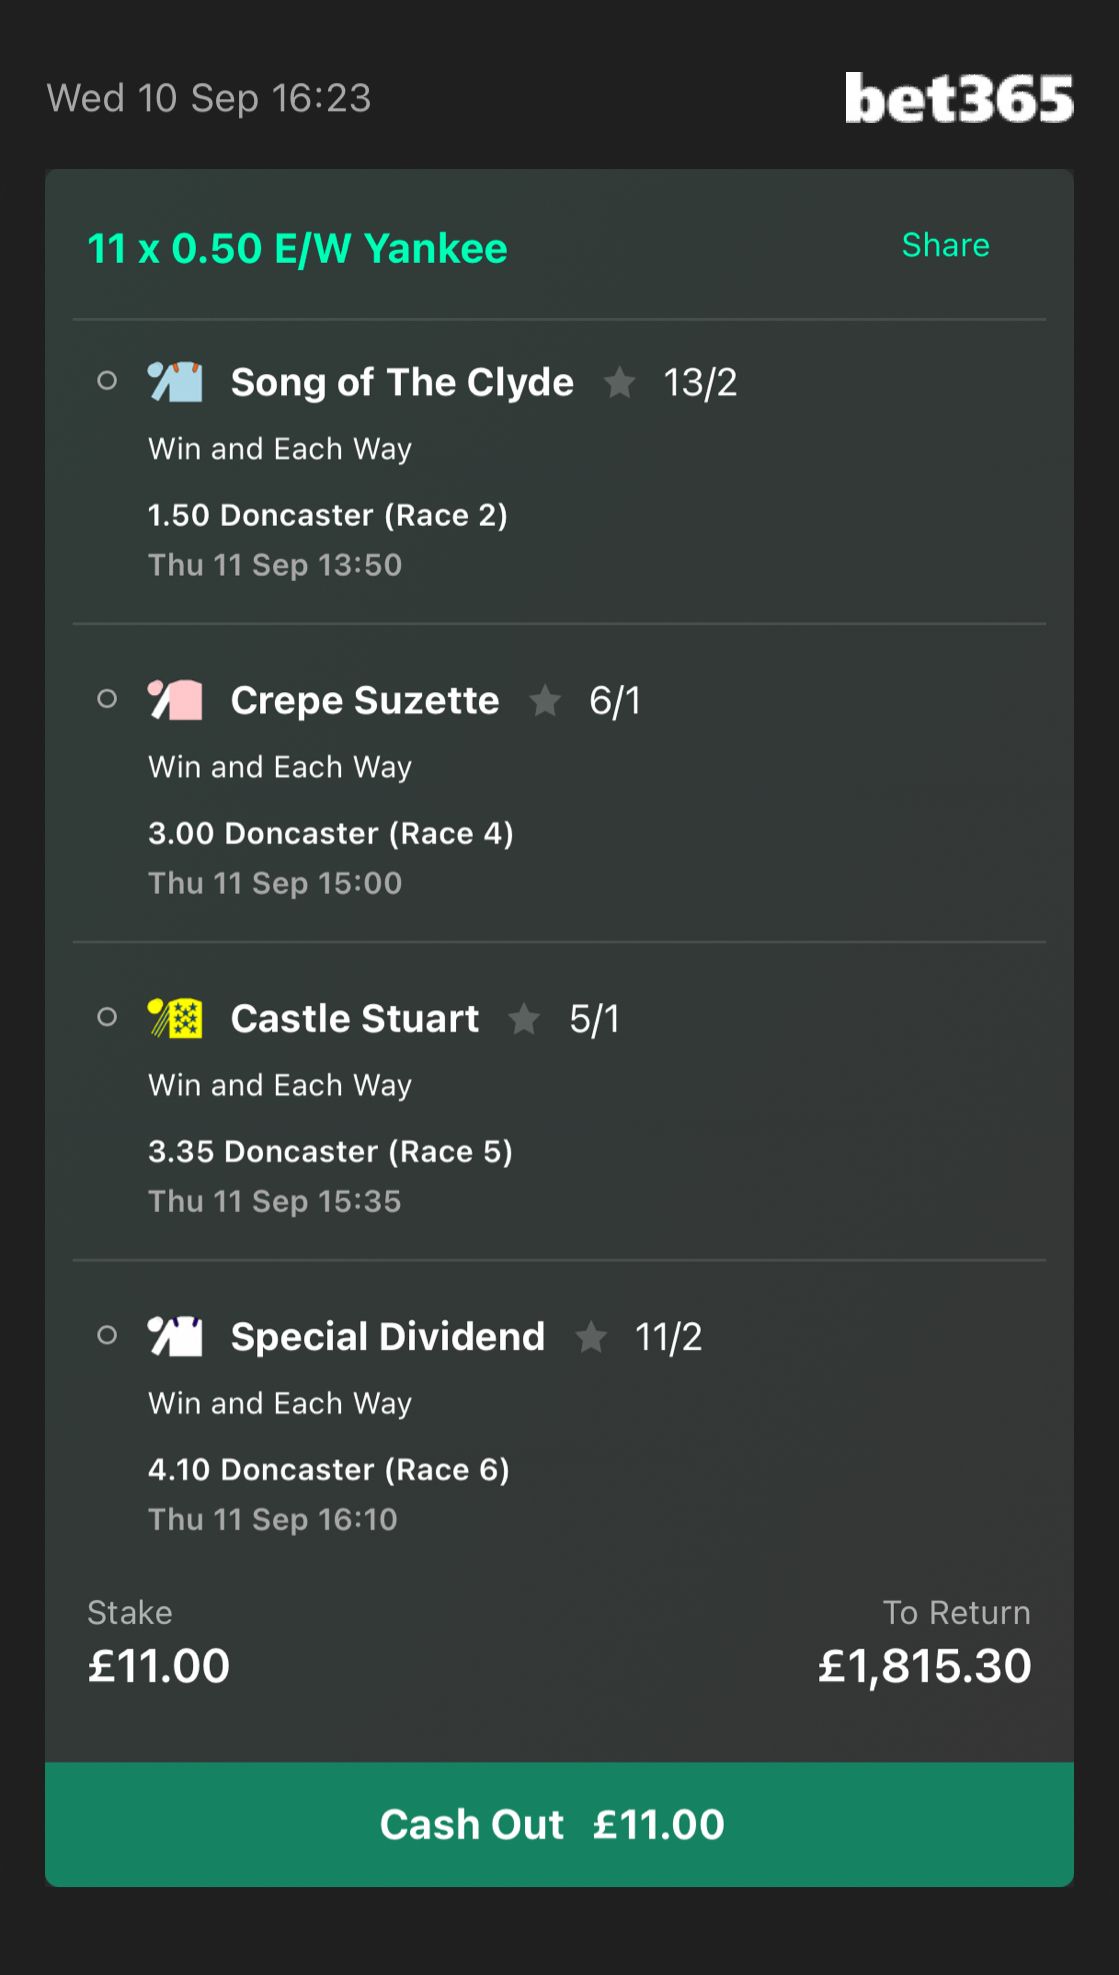Open the bet365 logo
Screen dimensions: 1119x1975
pos(959,98)
